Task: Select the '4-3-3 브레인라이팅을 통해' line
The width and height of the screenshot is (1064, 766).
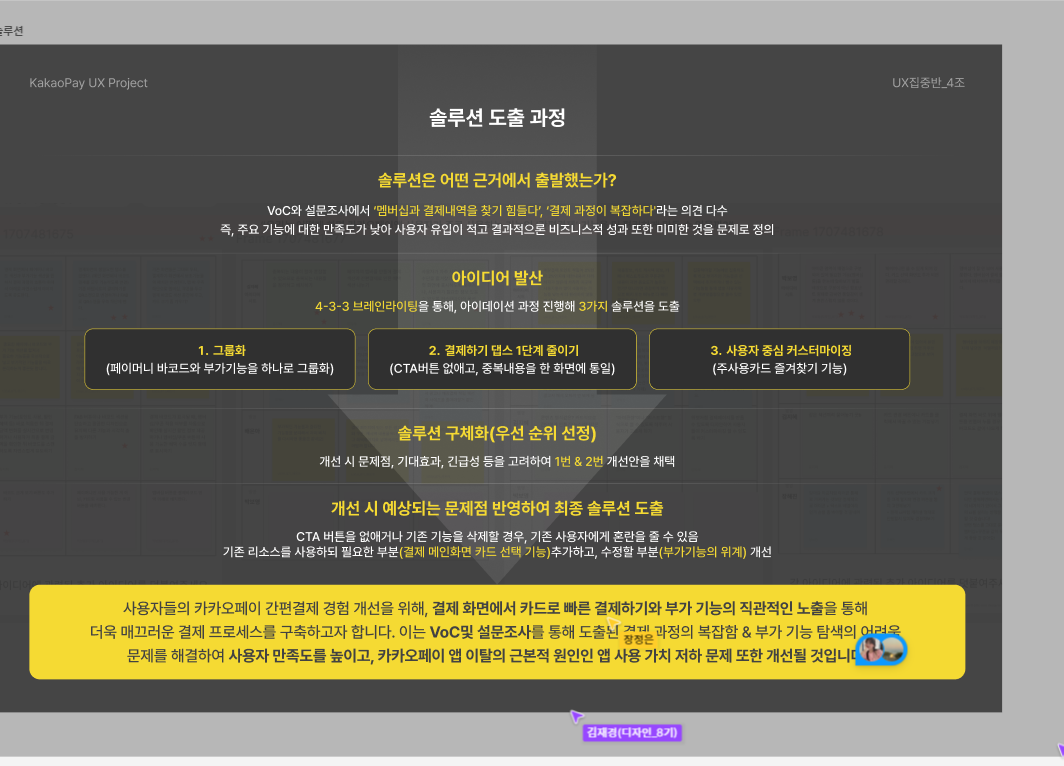Action: tap(497, 306)
